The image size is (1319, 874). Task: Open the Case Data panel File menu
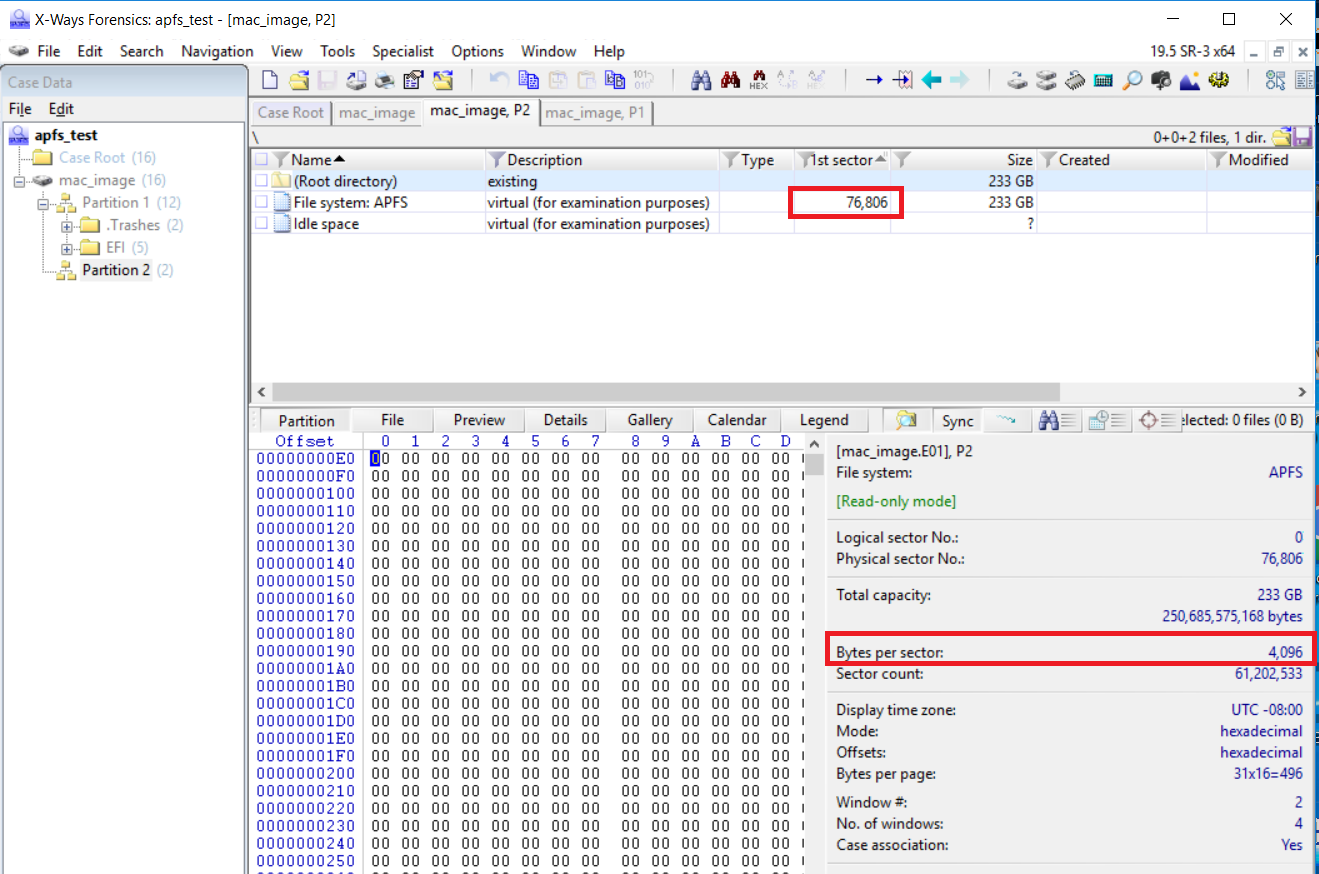[x=20, y=109]
